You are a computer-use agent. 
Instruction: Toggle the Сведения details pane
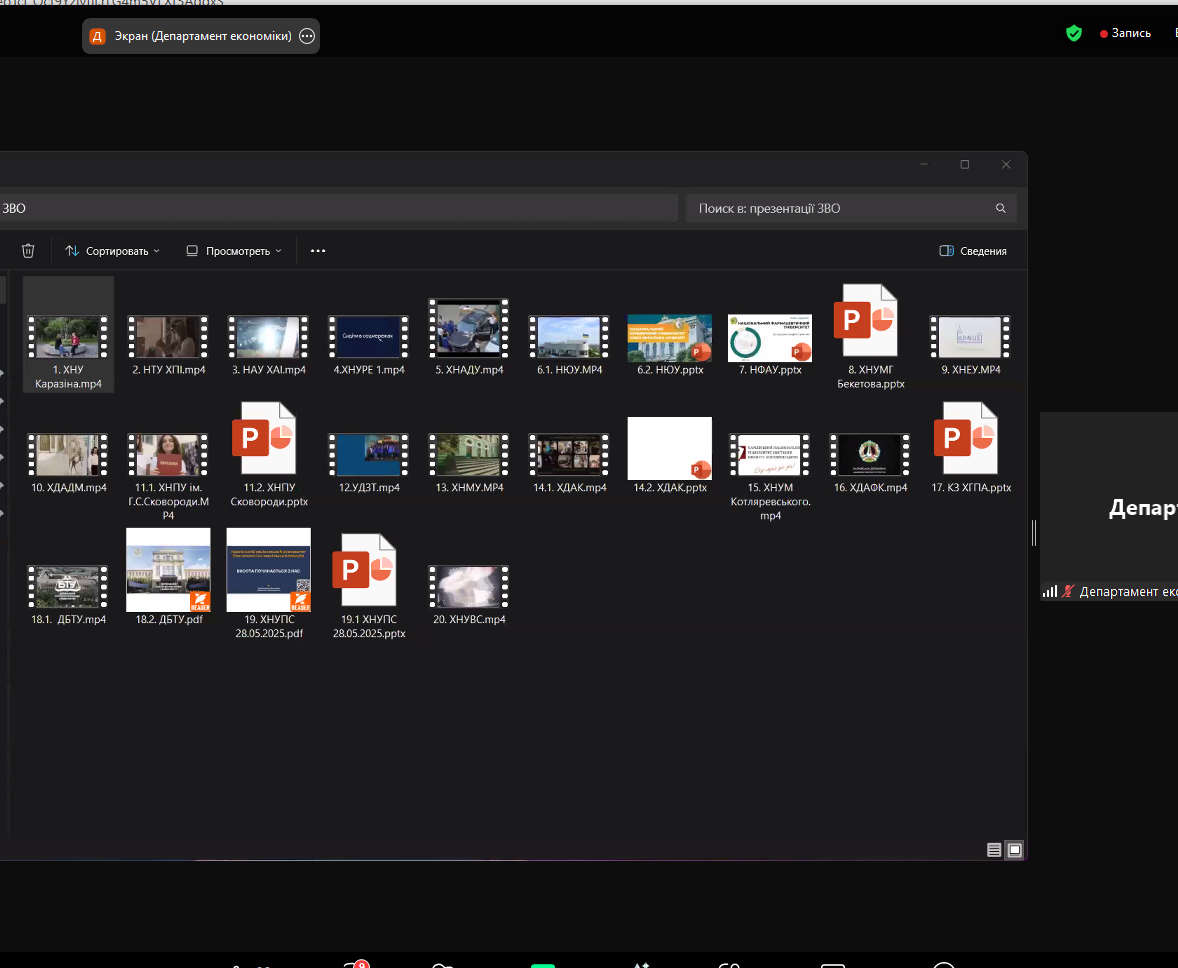(973, 251)
